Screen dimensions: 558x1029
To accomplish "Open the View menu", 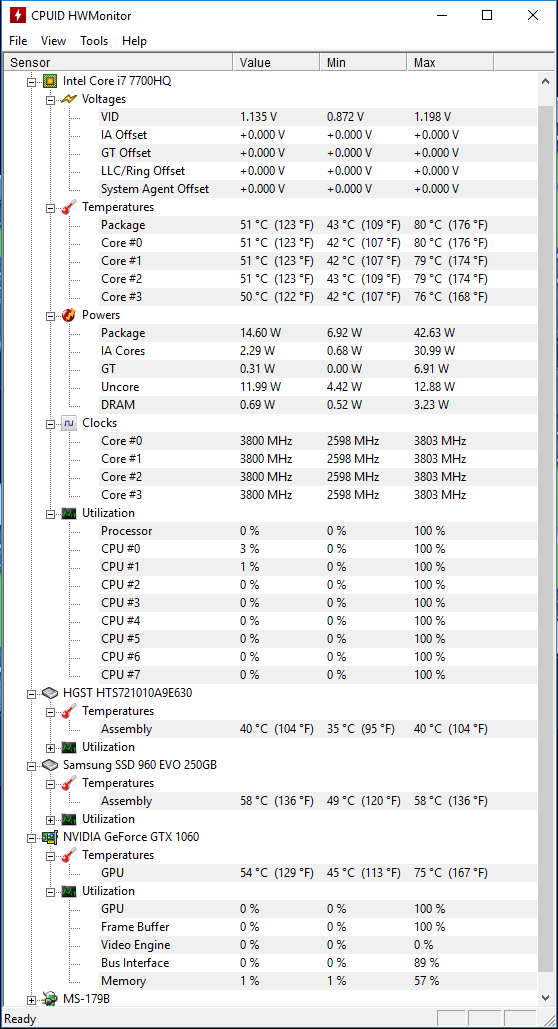I will (53, 41).
